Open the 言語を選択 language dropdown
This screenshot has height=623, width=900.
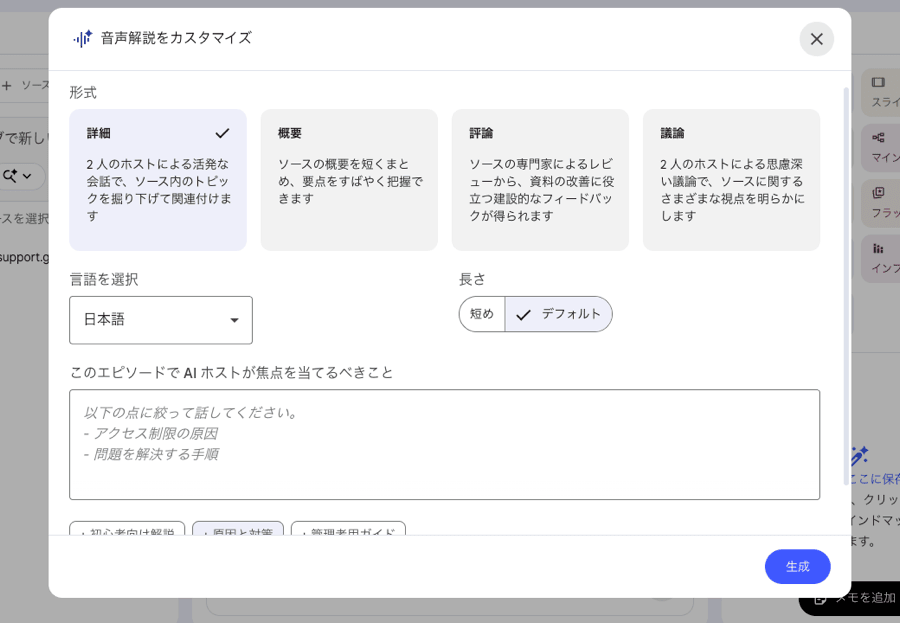[x=160, y=320]
